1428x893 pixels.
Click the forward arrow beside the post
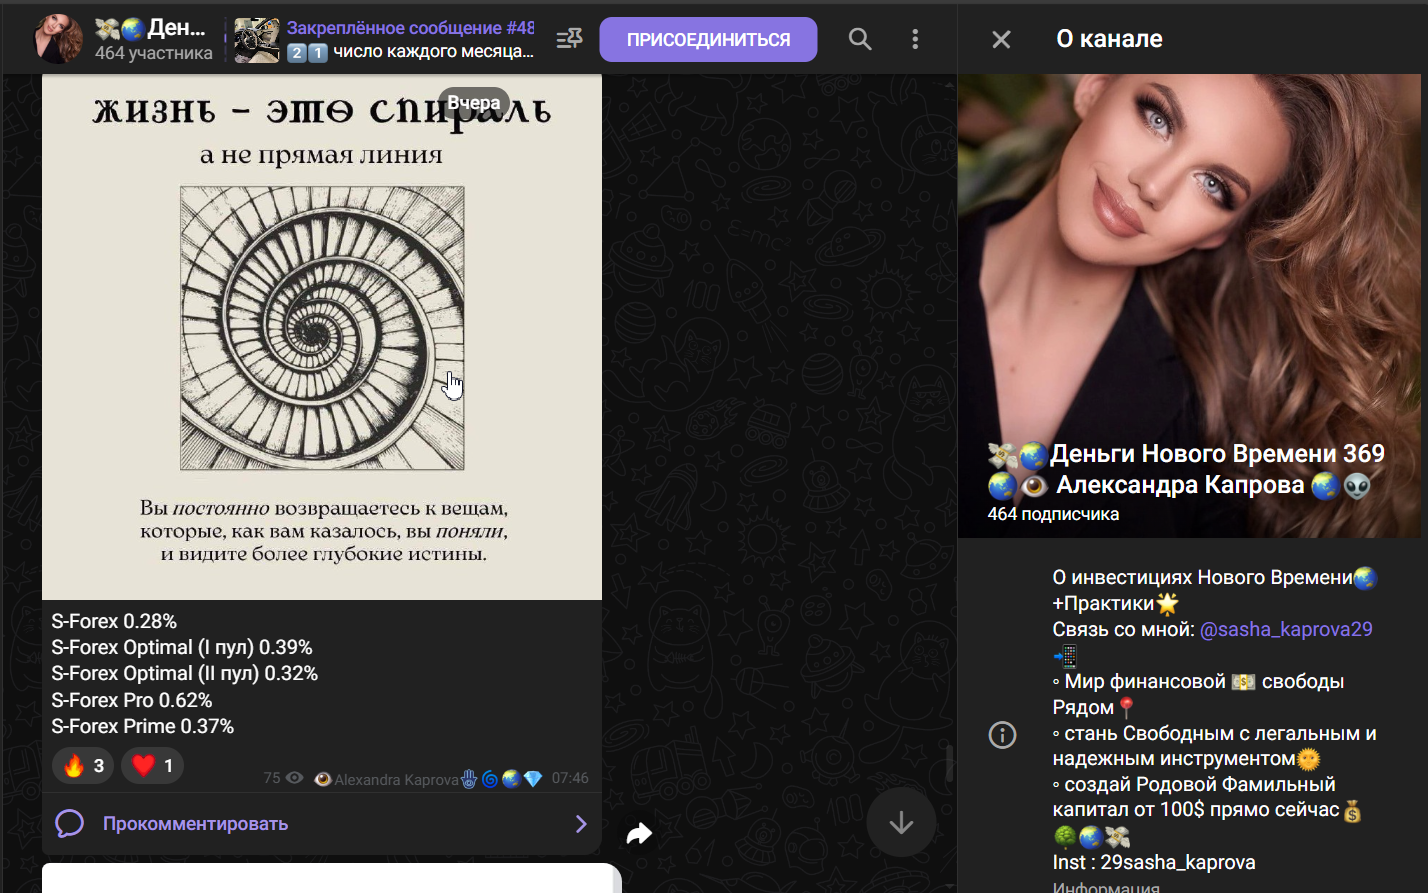[x=639, y=833]
